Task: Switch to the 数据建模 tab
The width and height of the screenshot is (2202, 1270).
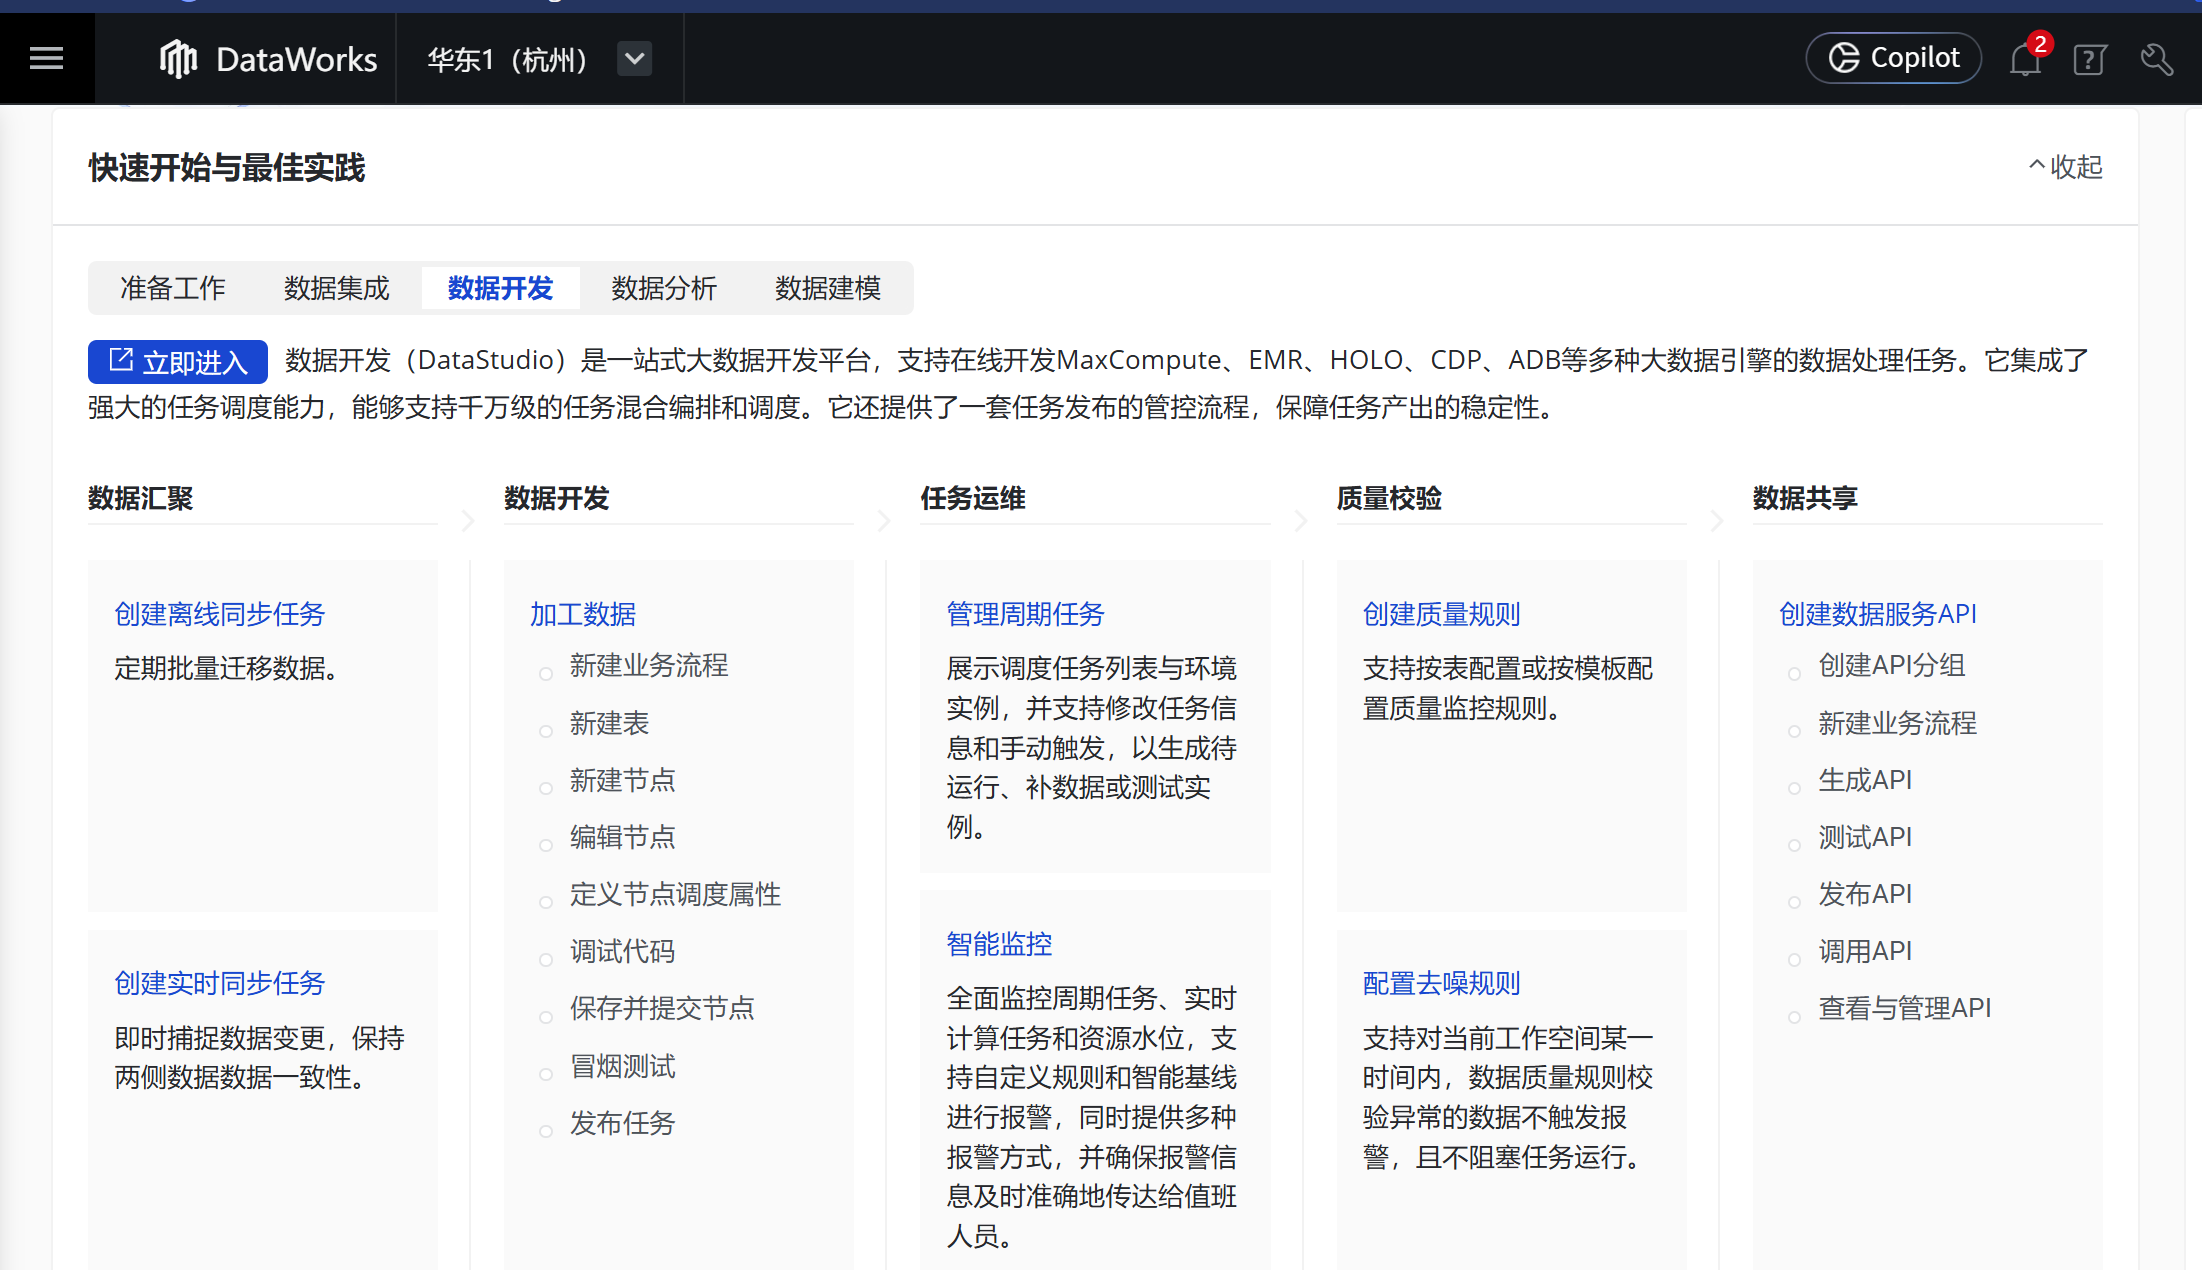Action: [828, 288]
